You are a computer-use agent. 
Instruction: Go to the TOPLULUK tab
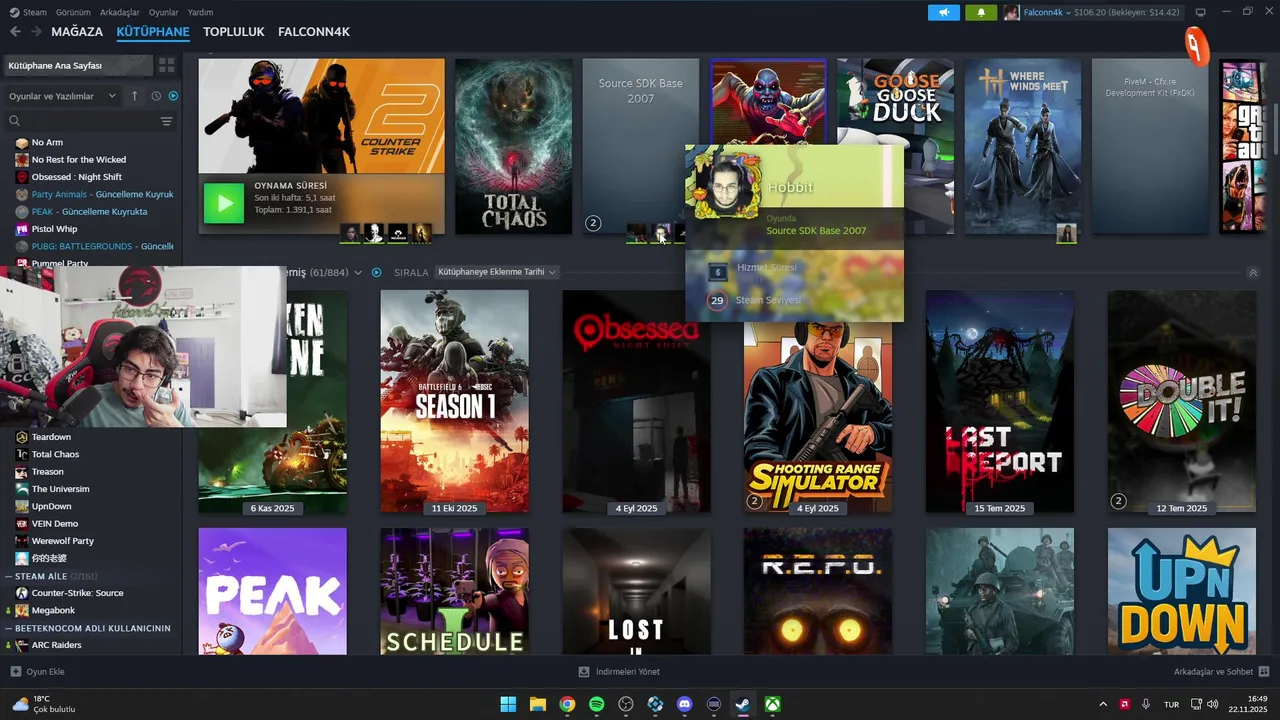(234, 32)
